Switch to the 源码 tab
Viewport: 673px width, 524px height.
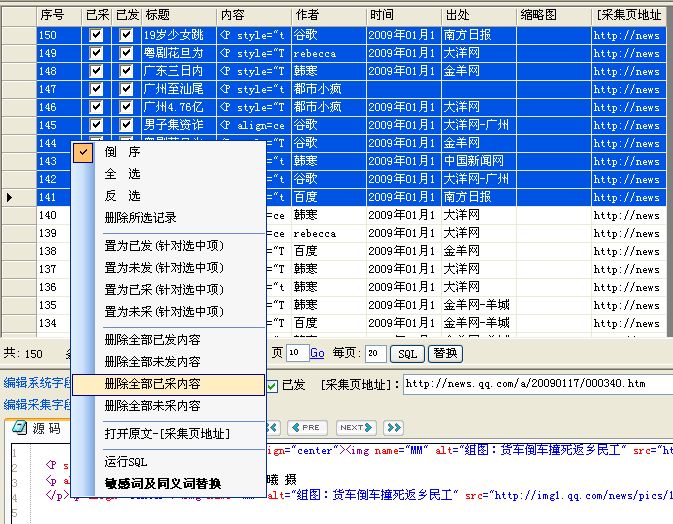pos(37,428)
